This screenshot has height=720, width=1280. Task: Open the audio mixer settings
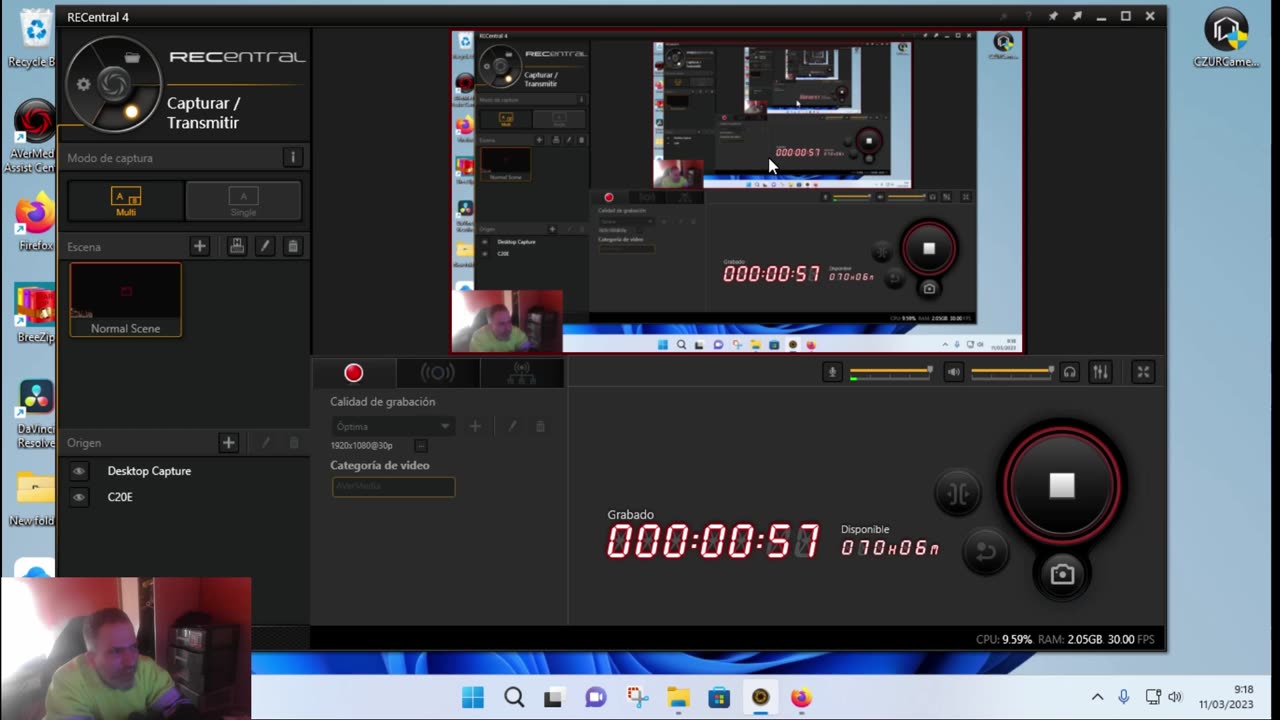(1100, 372)
